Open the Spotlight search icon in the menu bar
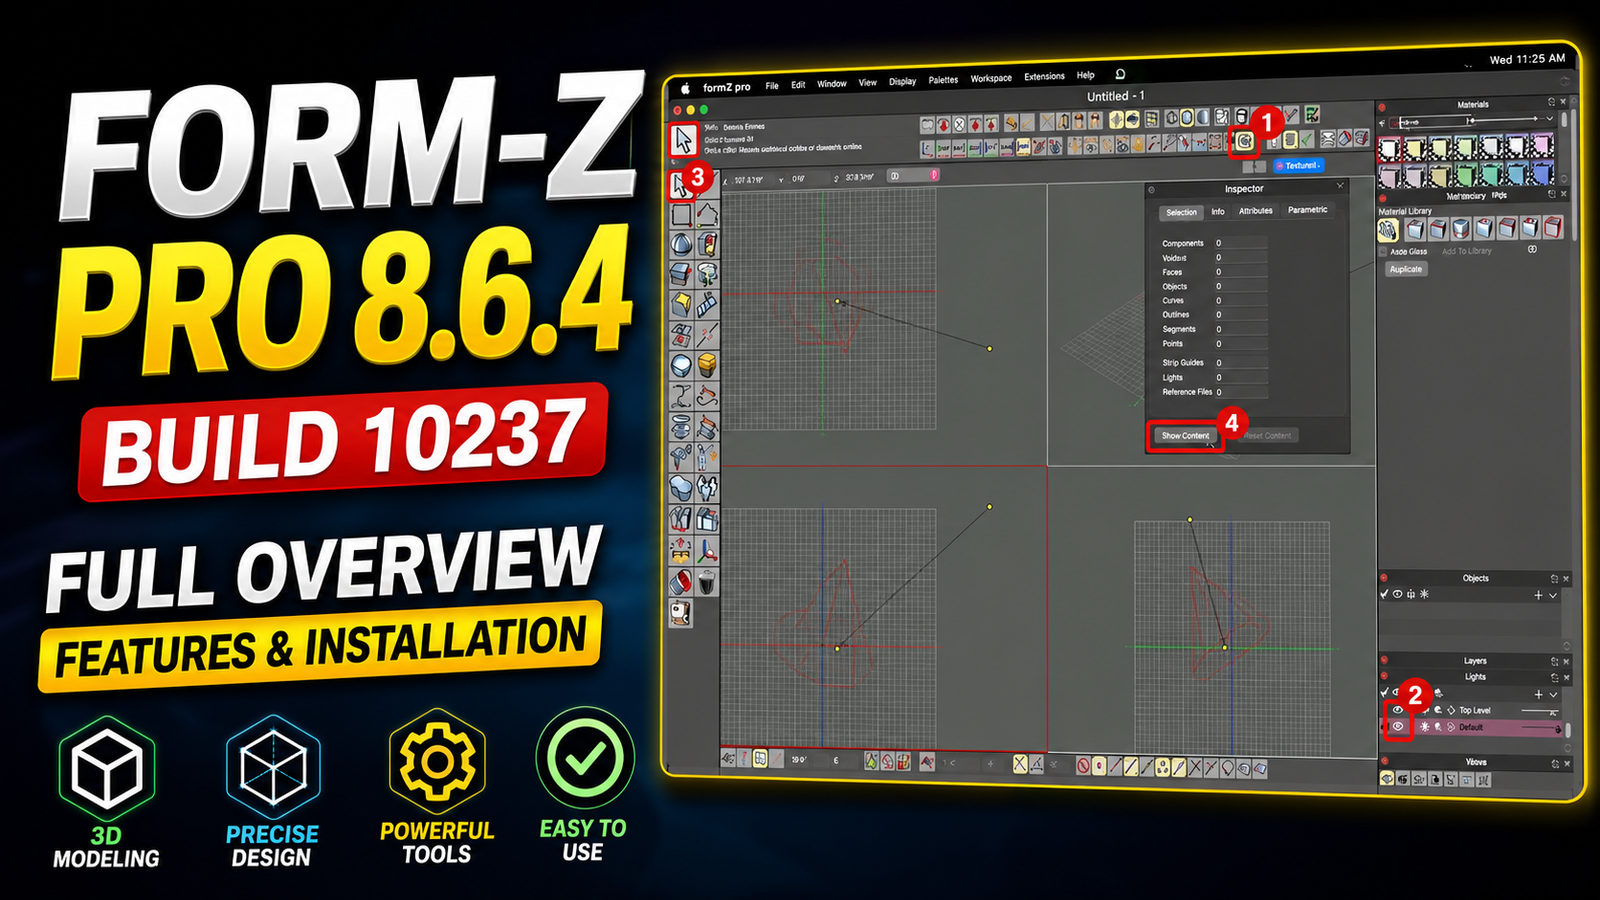Image resolution: width=1600 pixels, height=900 pixels. pyautogui.click(x=1120, y=74)
